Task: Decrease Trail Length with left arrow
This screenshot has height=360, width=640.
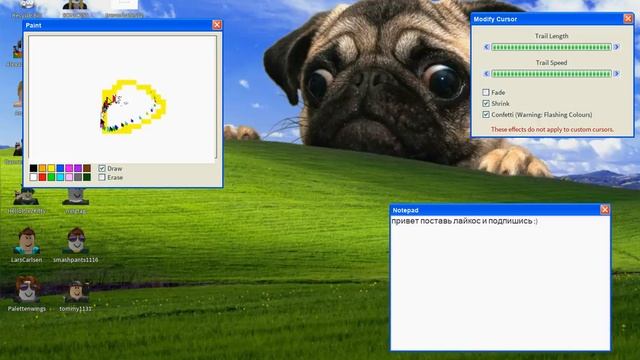Action: 486,47
